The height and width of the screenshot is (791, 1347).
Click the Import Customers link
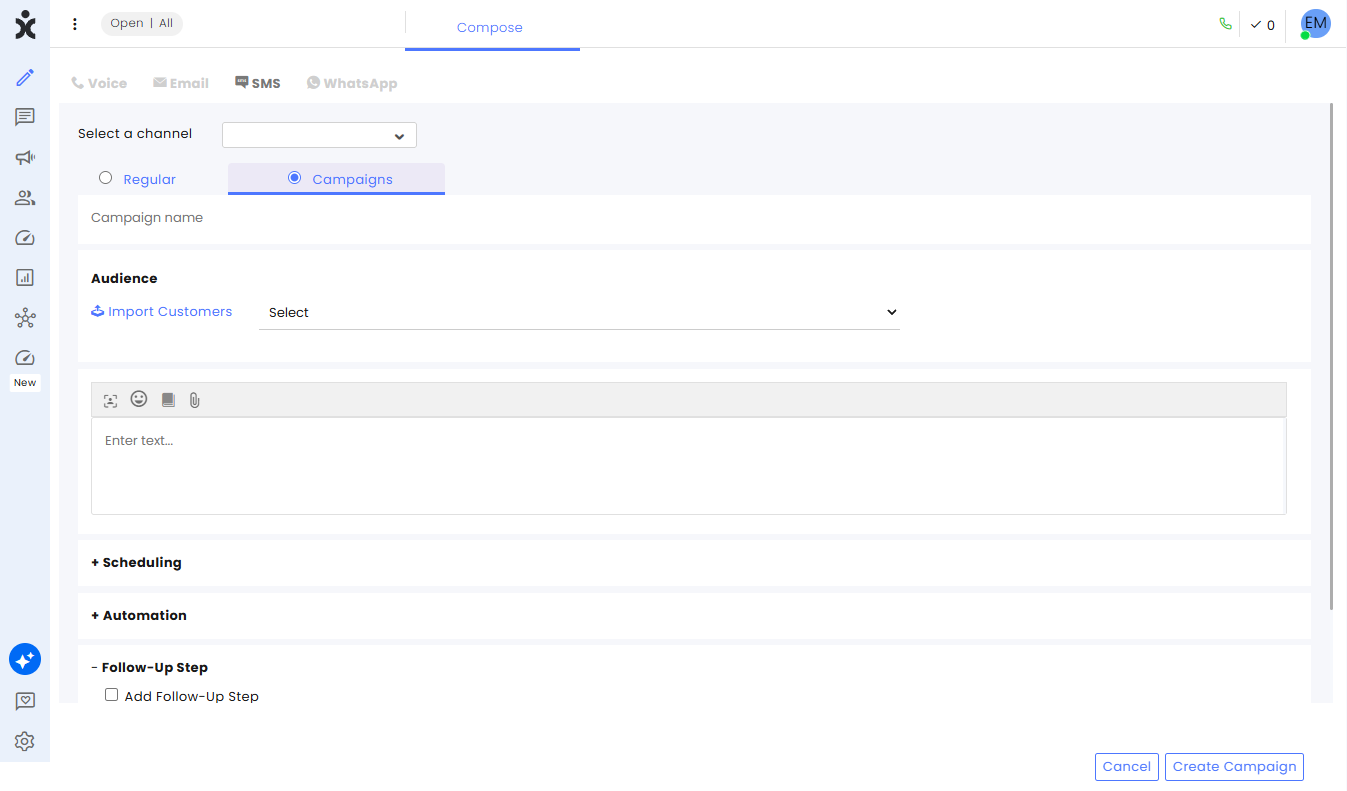click(x=161, y=312)
